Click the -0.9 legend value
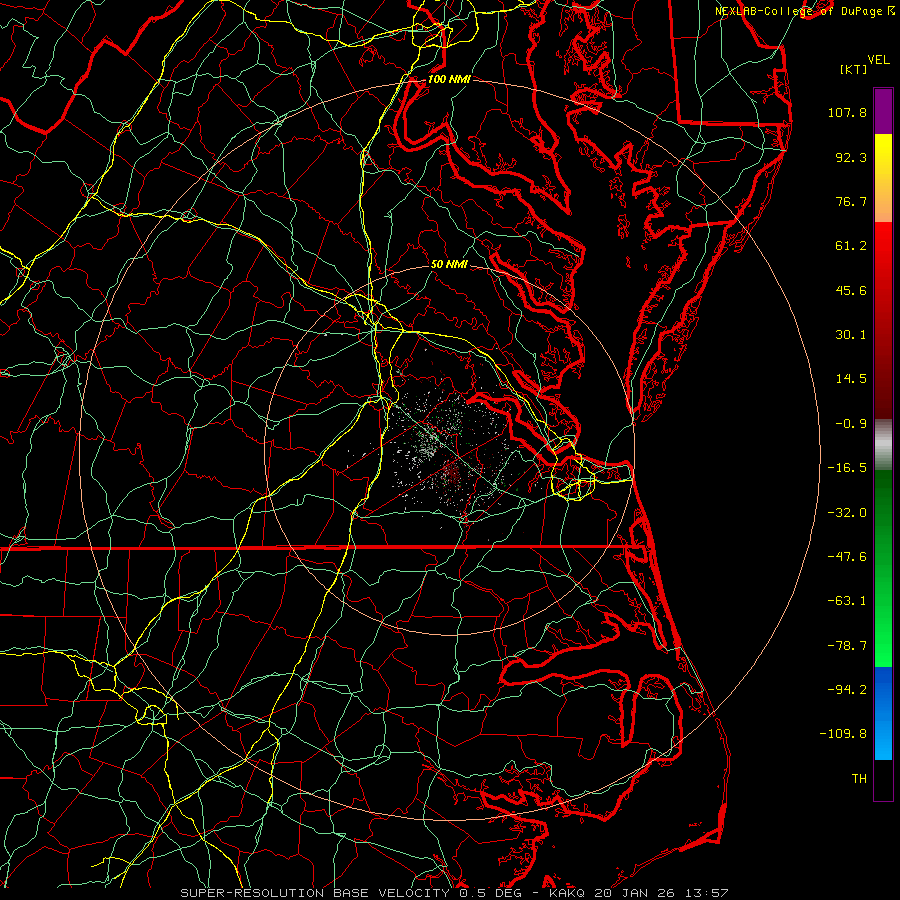This screenshot has height=900, width=900. click(x=851, y=424)
